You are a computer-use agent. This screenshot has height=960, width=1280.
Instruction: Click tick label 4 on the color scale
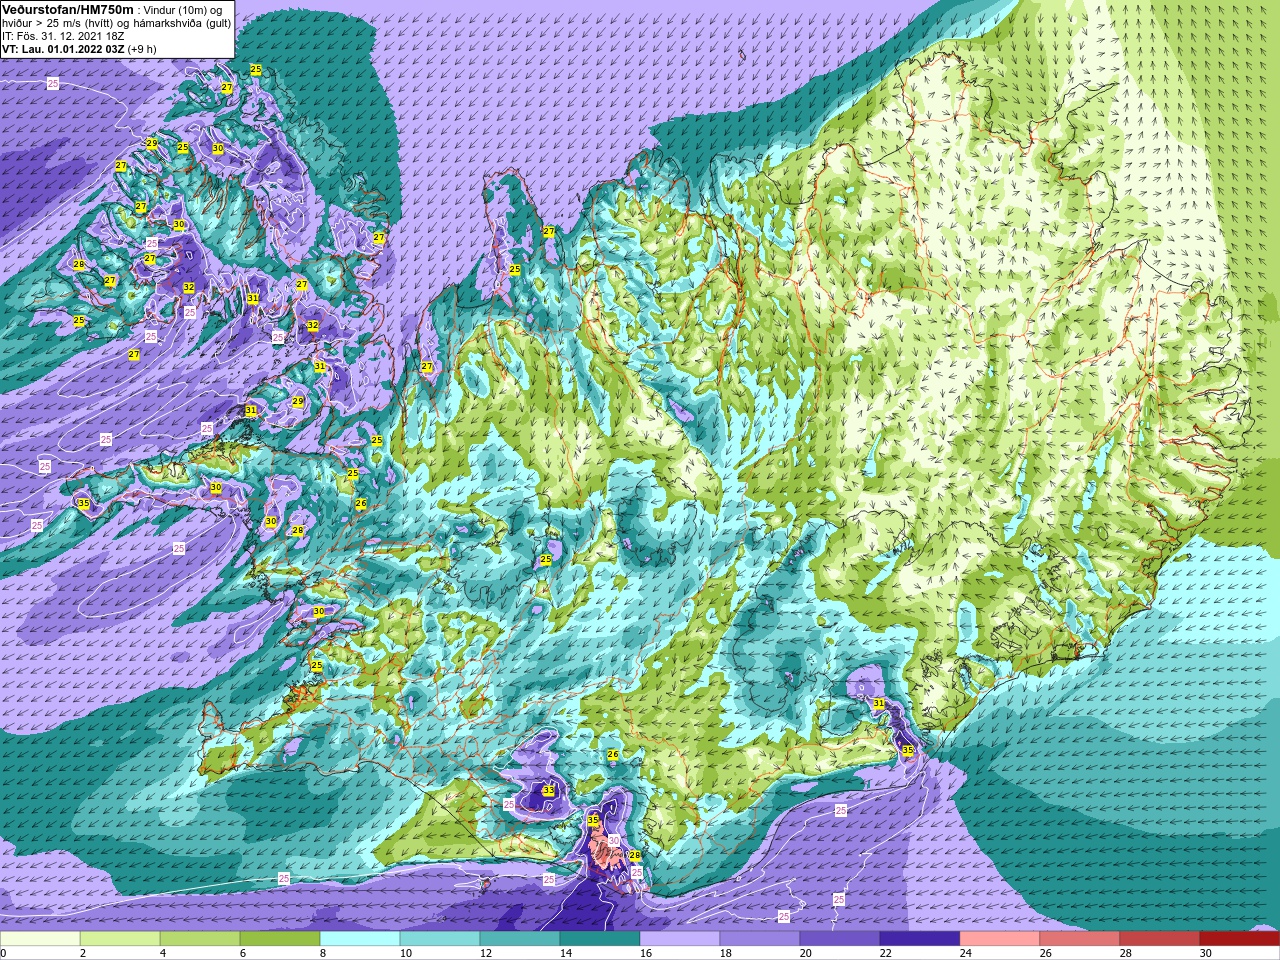click(163, 953)
